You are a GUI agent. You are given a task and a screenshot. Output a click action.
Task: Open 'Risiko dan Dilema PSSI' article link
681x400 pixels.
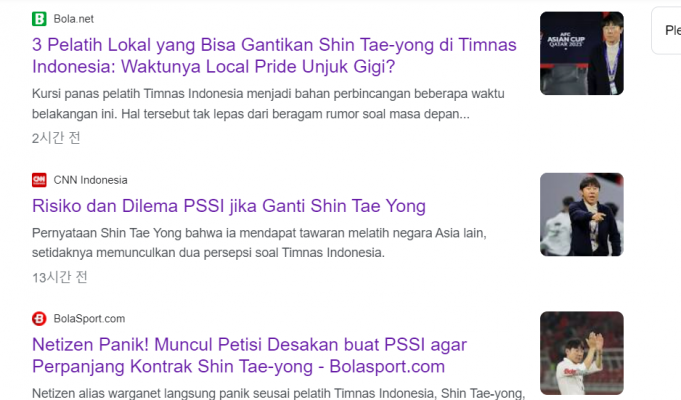click(x=229, y=206)
